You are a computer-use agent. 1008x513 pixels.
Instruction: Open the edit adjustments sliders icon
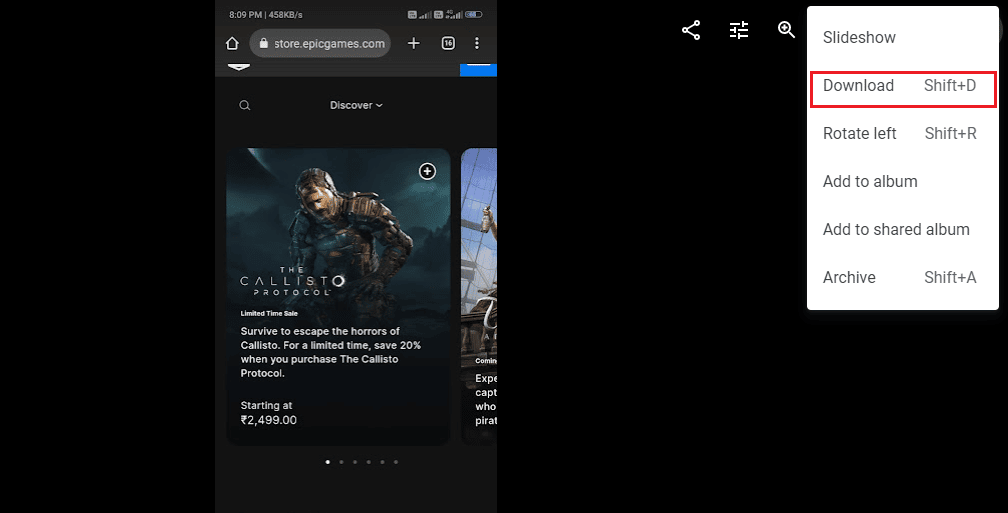pos(739,30)
